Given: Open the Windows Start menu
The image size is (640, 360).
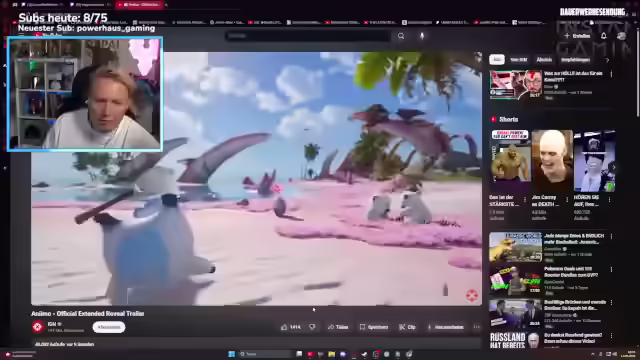Looking at the screenshot, I should [231, 354].
